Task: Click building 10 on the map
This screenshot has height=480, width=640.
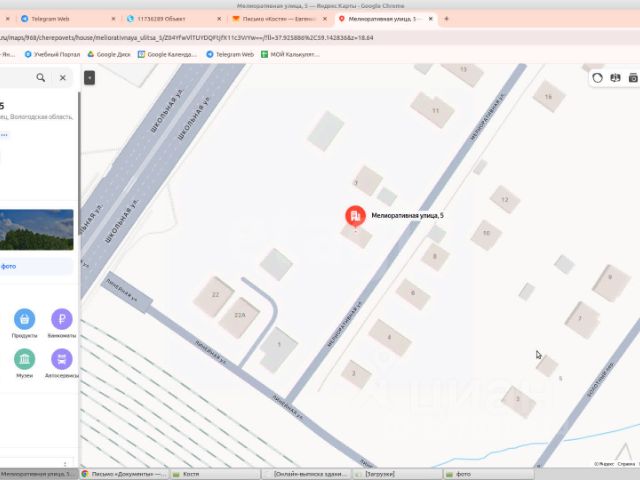Action: 486,234
